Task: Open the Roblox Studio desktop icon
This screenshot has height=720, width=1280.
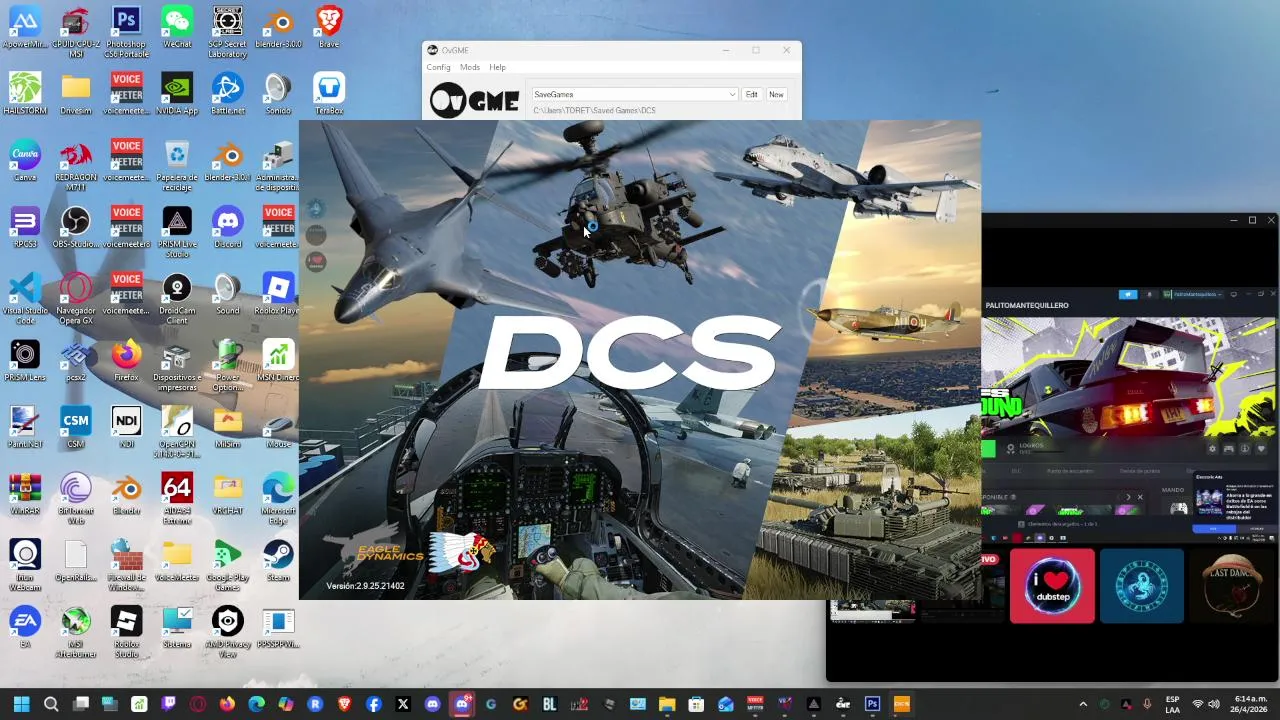Action: point(126,632)
